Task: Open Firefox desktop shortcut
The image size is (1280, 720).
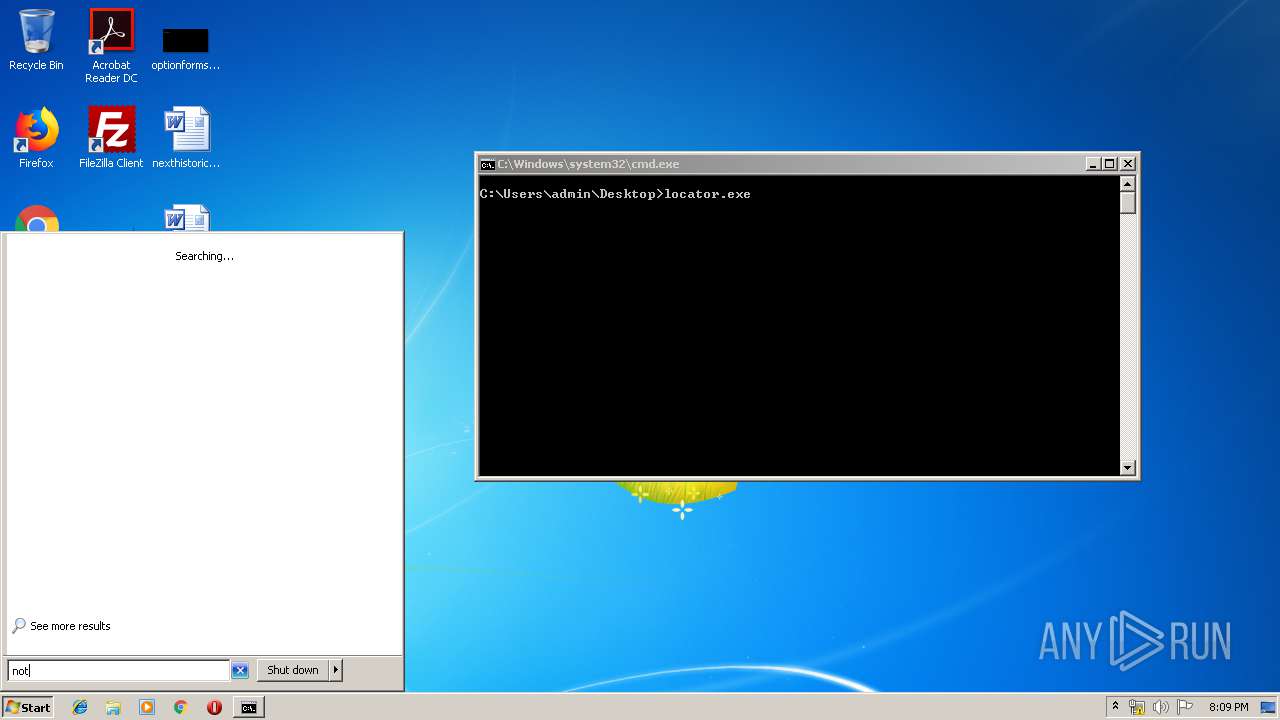Action: tap(36, 137)
